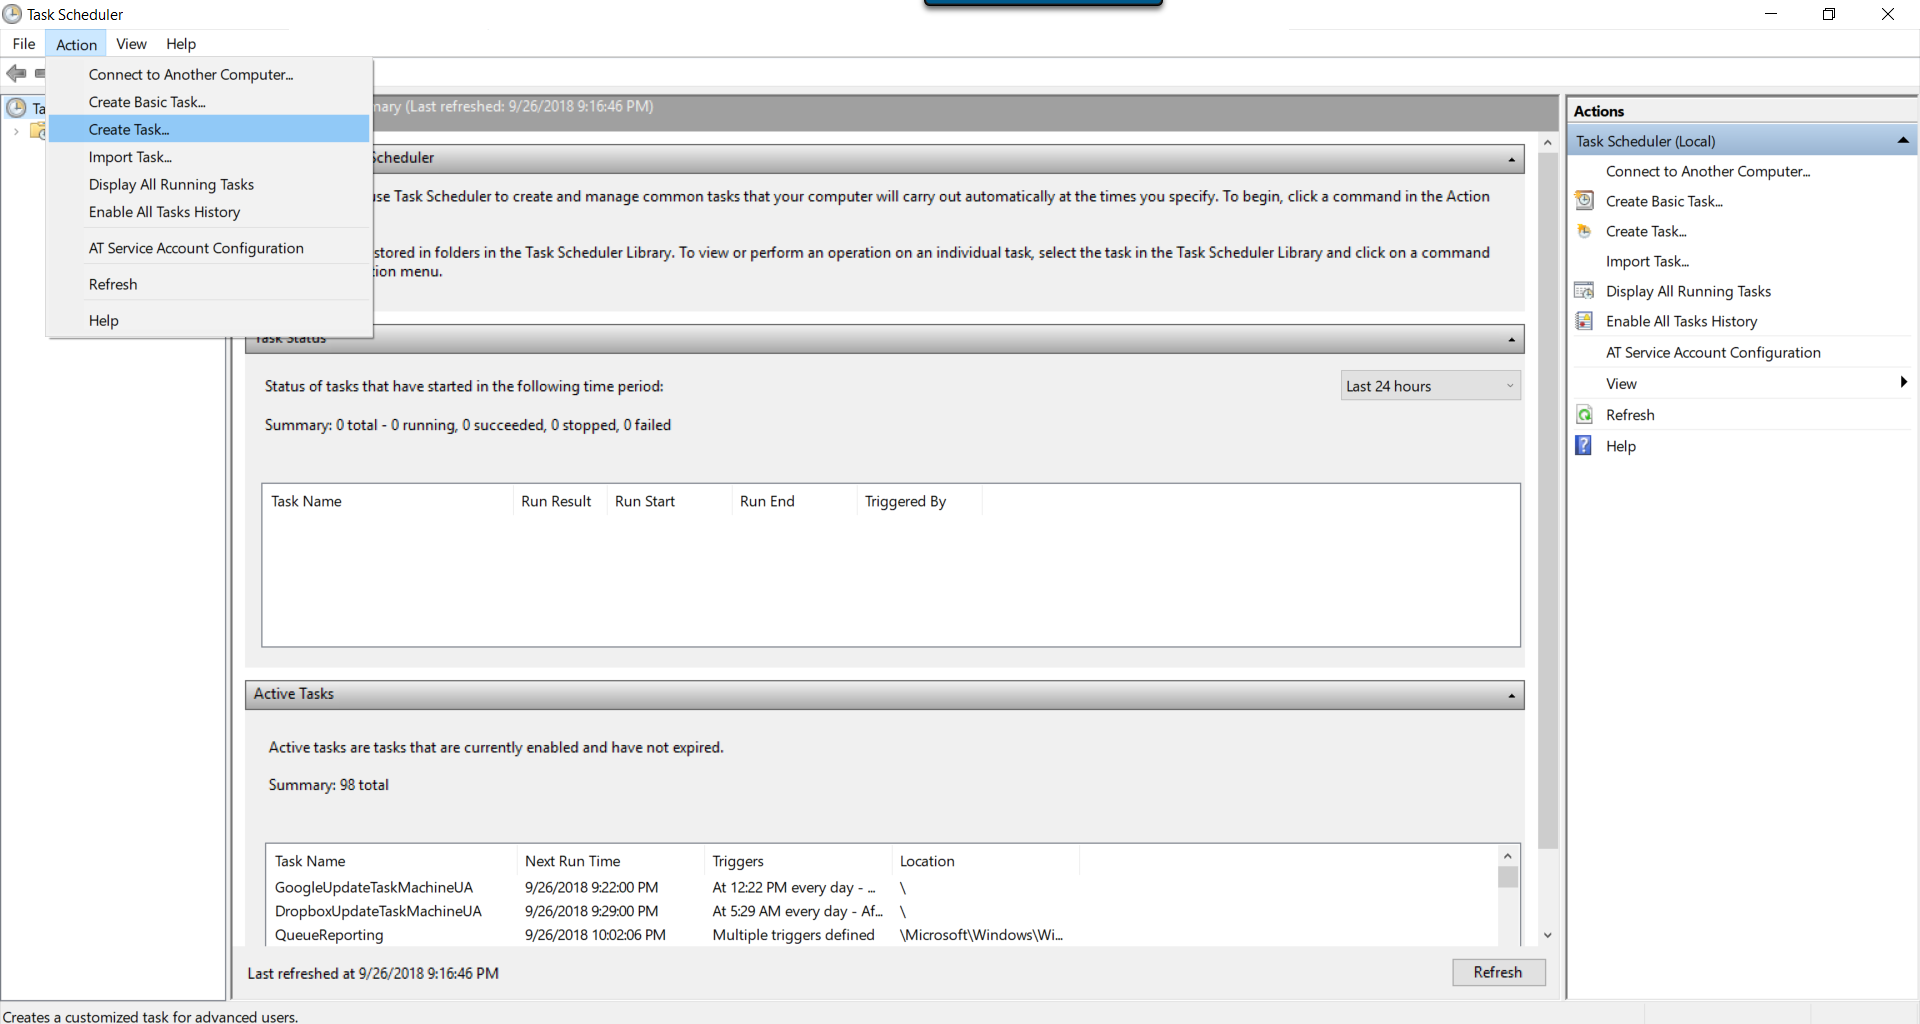This screenshot has width=1920, height=1024.
Task: Sort by Run Result column header
Action: coord(559,501)
